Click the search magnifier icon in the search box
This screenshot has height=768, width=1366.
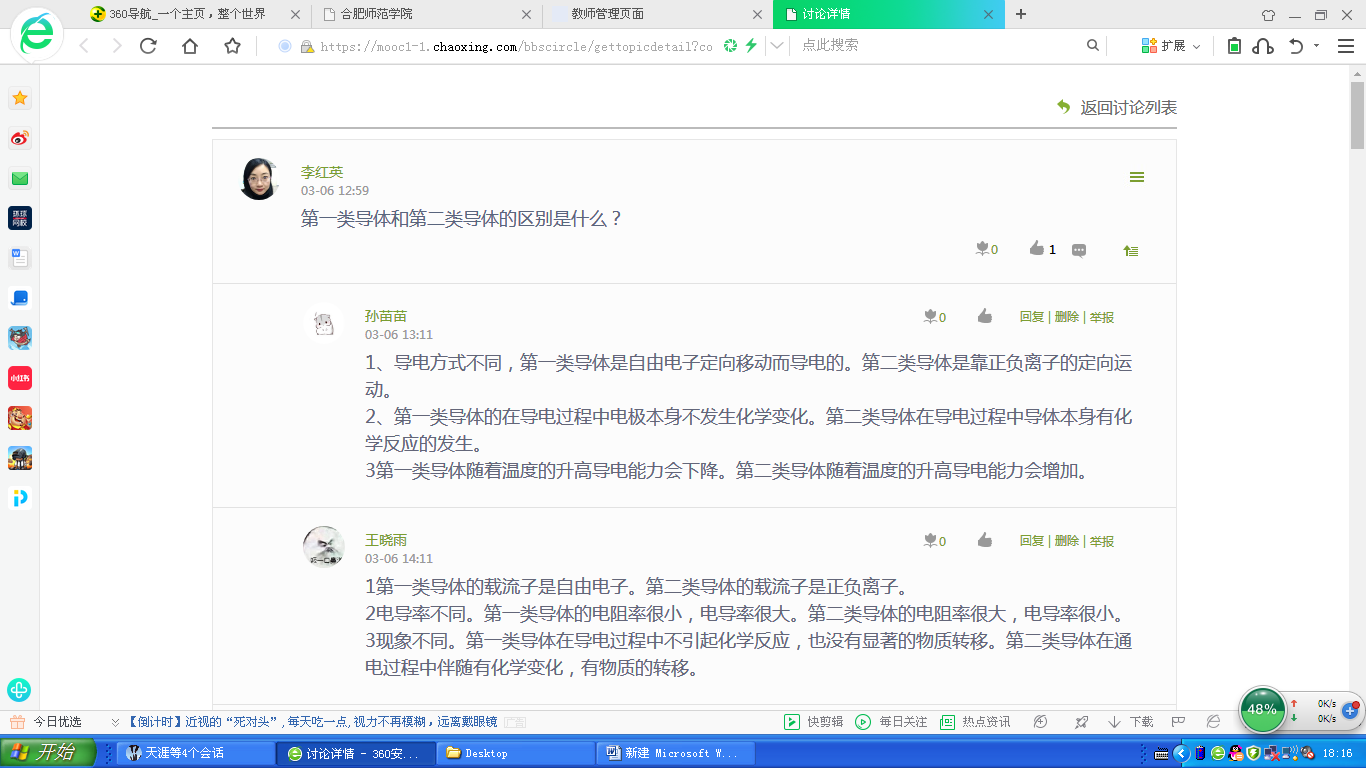1093,46
